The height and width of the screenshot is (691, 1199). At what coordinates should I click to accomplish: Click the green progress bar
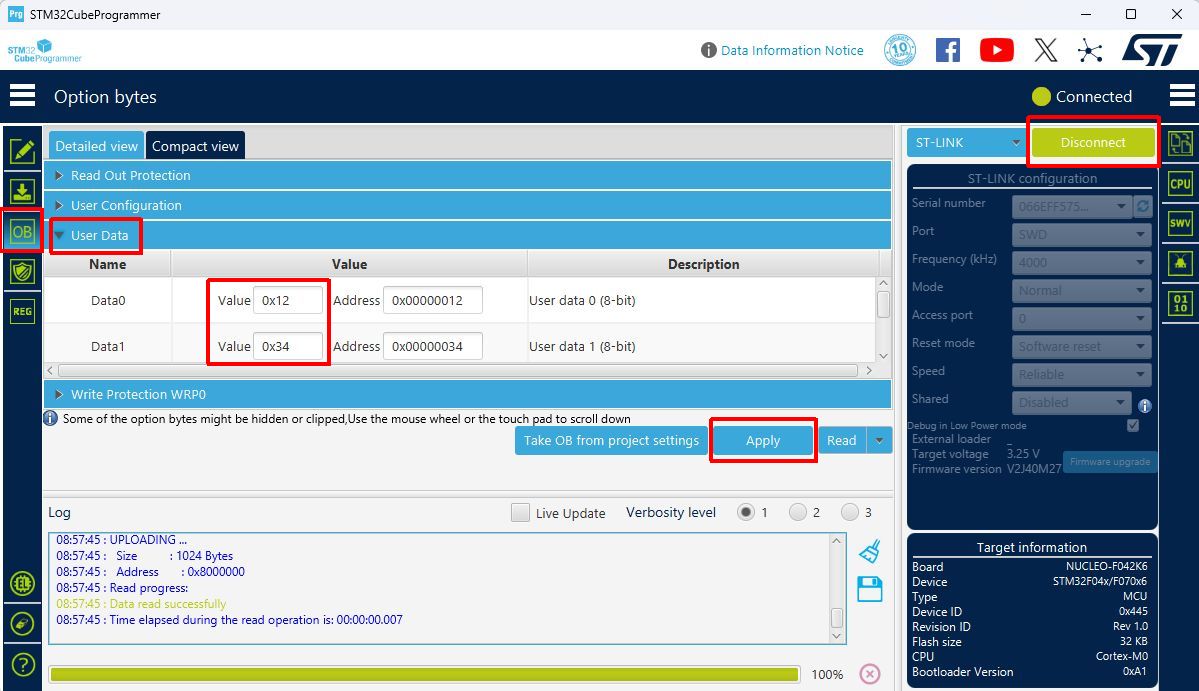pyautogui.click(x=424, y=674)
